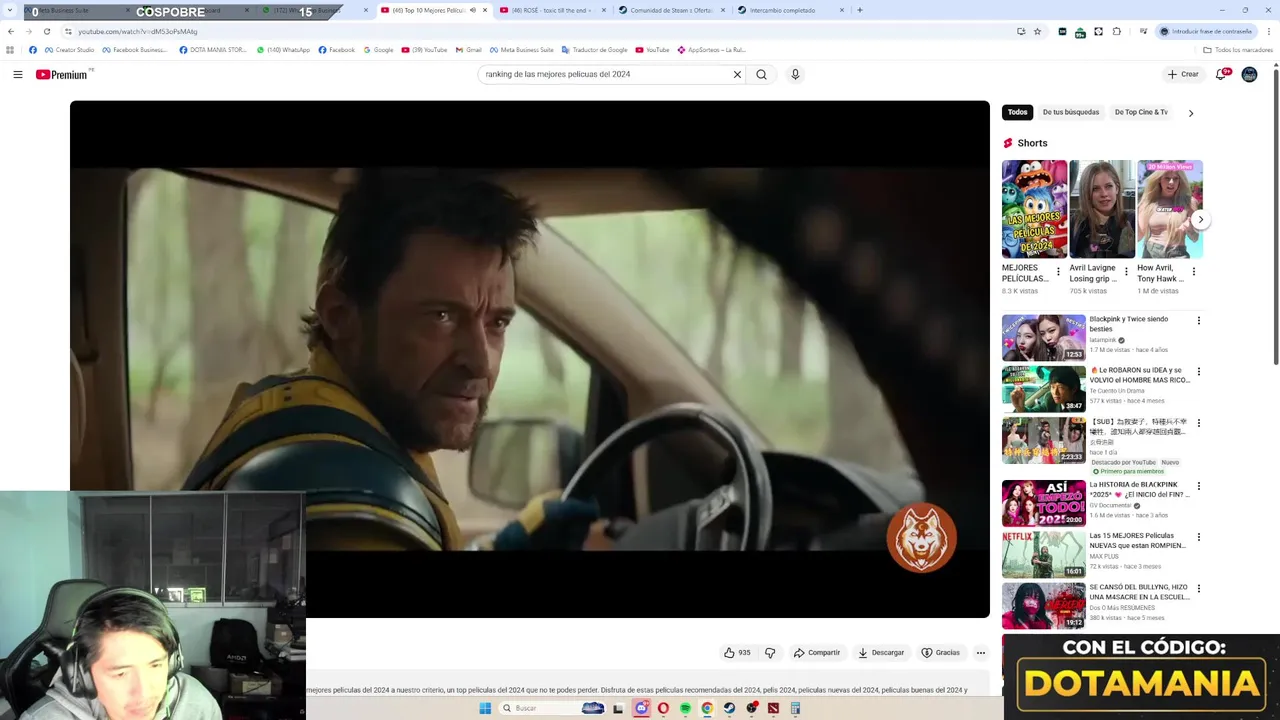Screen dimensions: 1280x720
Task: Open the Chrome extensions puzzle icon
Action: [1117, 31]
